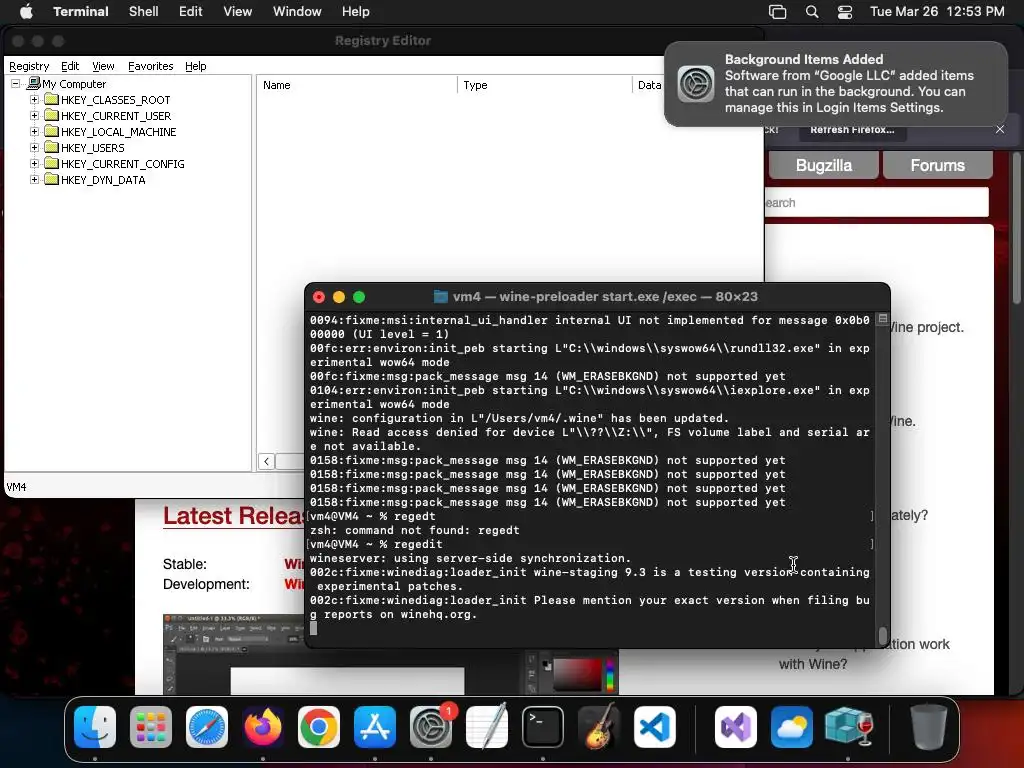The width and height of the screenshot is (1024, 768).
Task: Click the folder proxy icon in Terminal title
Action: point(441,297)
